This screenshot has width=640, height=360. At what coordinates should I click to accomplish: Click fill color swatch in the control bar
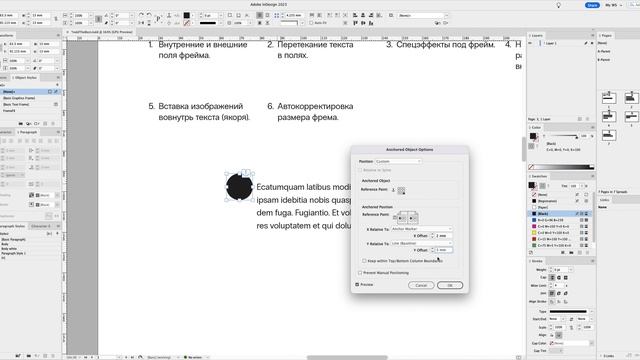pyautogui.click(x=187, y=16)
